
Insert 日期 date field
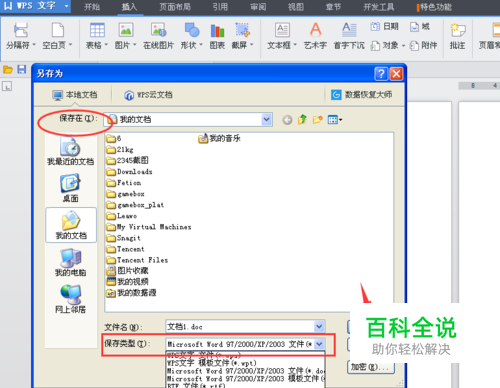pyautogui.click(x=385, y=27)
